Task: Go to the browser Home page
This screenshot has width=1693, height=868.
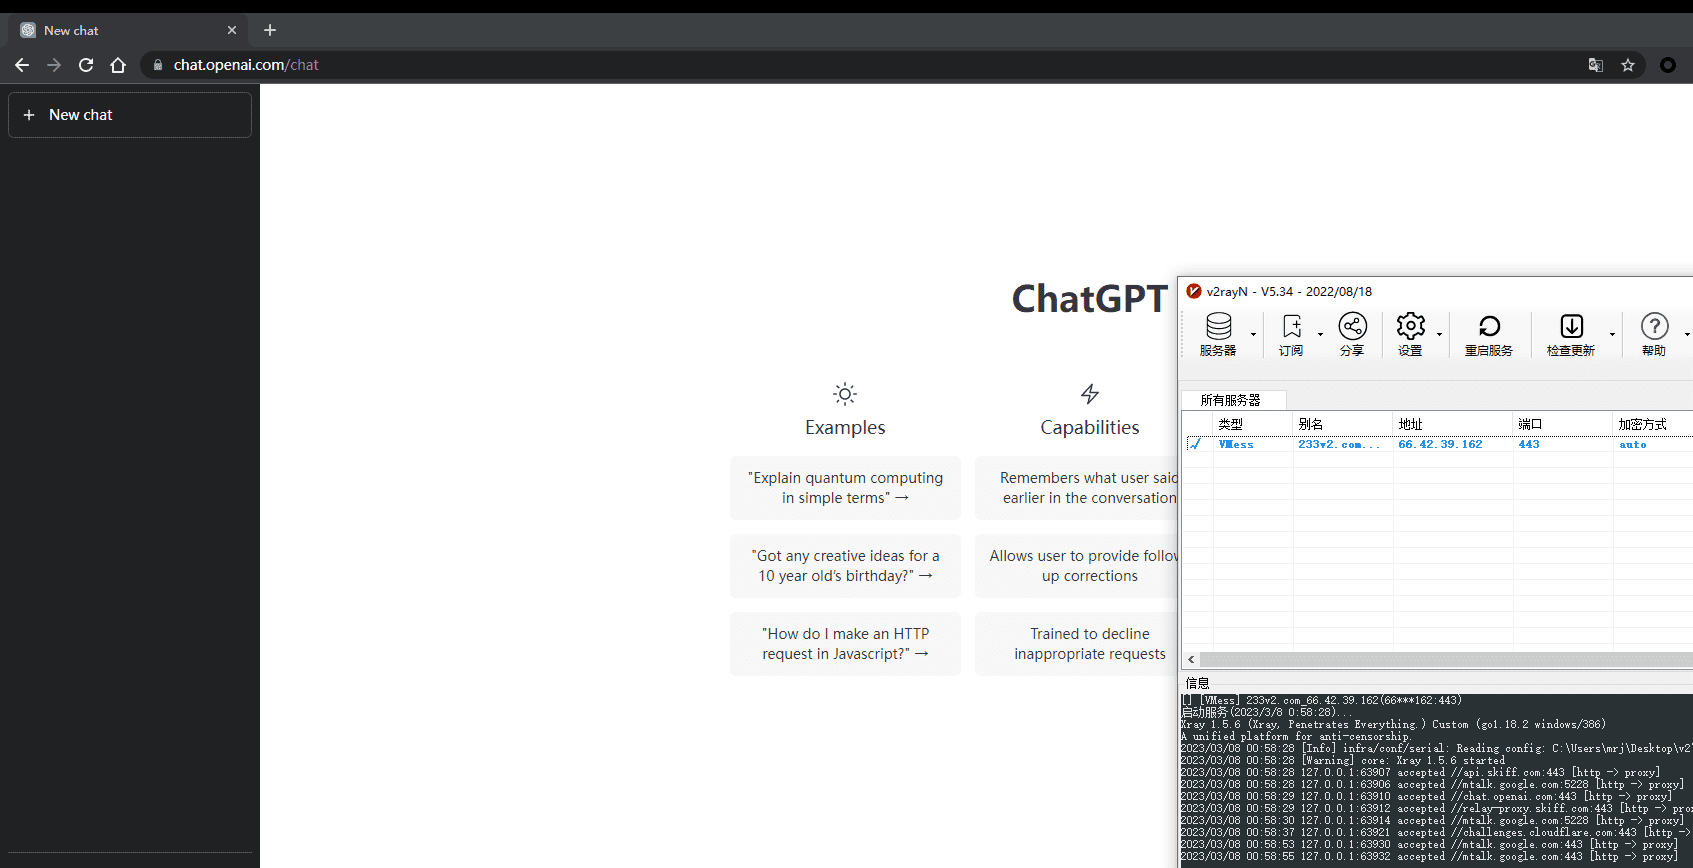Action: point(118,65)
